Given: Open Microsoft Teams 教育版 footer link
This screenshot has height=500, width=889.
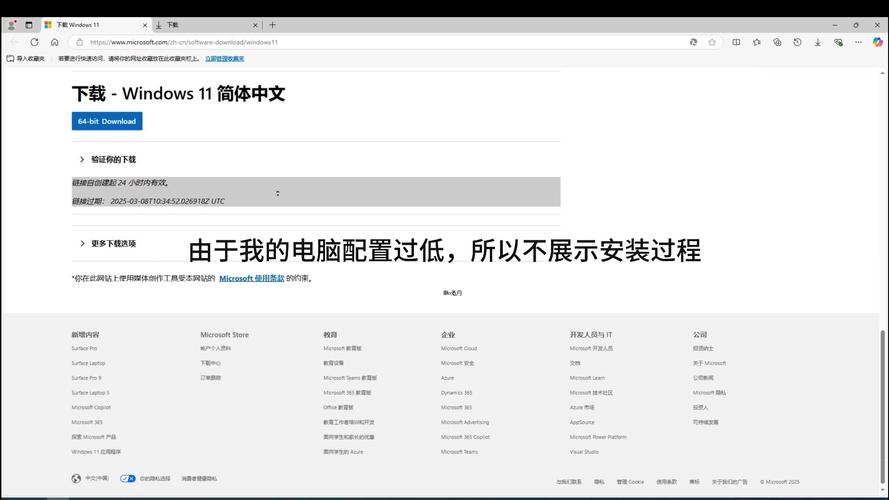Looking at the screenshot, I should (x=350, y=378).
